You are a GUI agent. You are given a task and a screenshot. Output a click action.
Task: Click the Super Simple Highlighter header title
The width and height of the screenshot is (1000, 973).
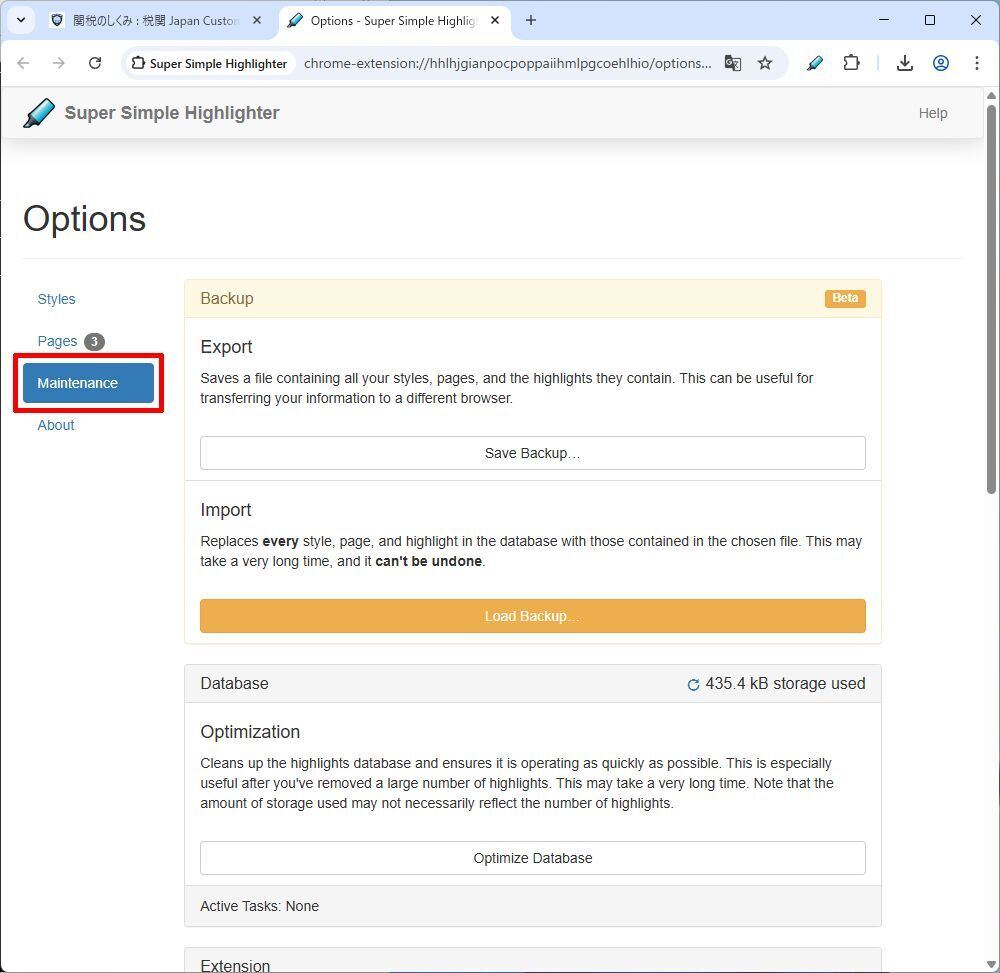pos(172,113)
